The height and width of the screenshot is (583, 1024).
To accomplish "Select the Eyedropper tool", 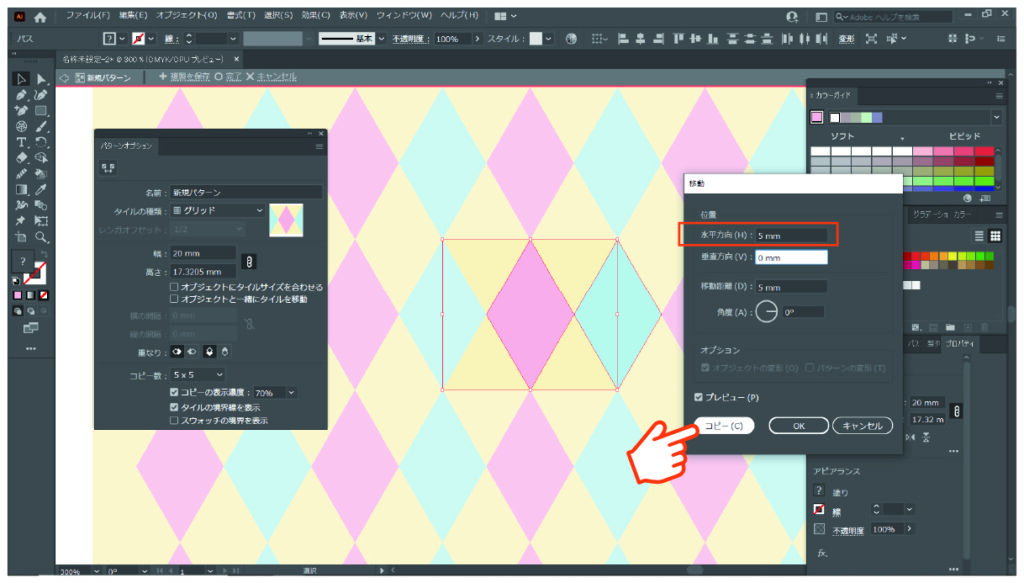I will 41,189.
